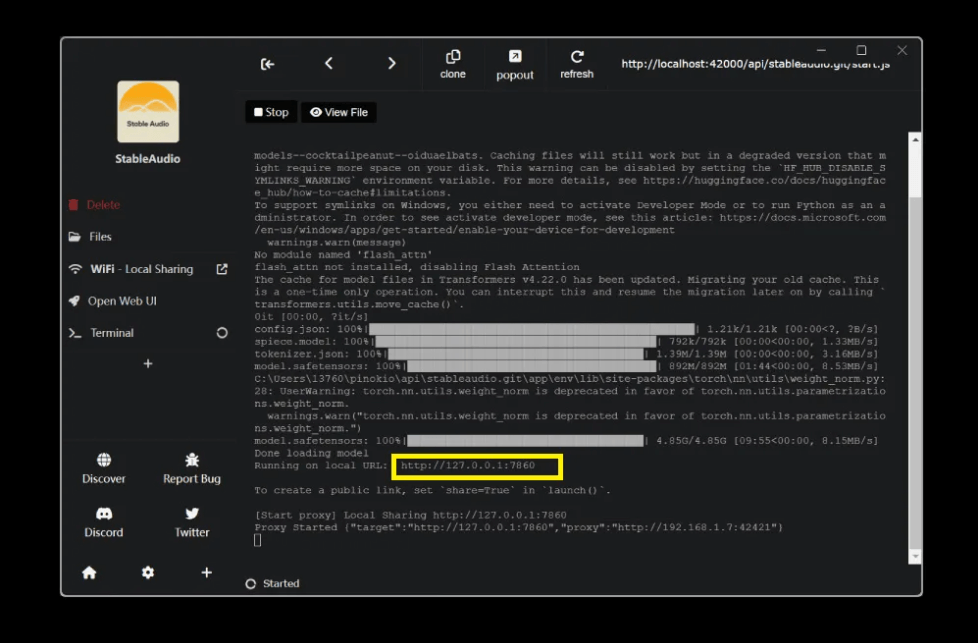Click the 'Done loading model' line
The width and height of the screenshot is (978, 643).
[311, 453]
